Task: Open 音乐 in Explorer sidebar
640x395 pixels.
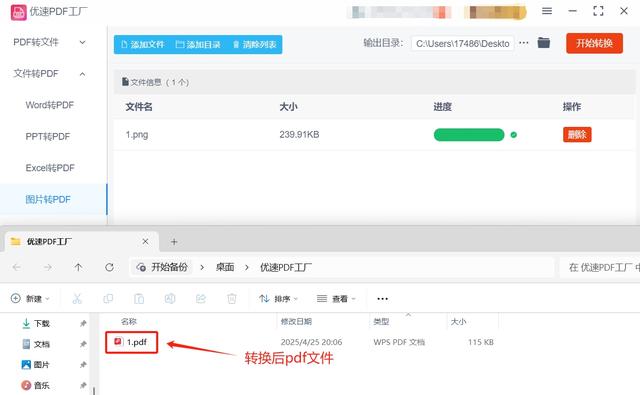Action: pyautogui.click(x=36, y=385)
